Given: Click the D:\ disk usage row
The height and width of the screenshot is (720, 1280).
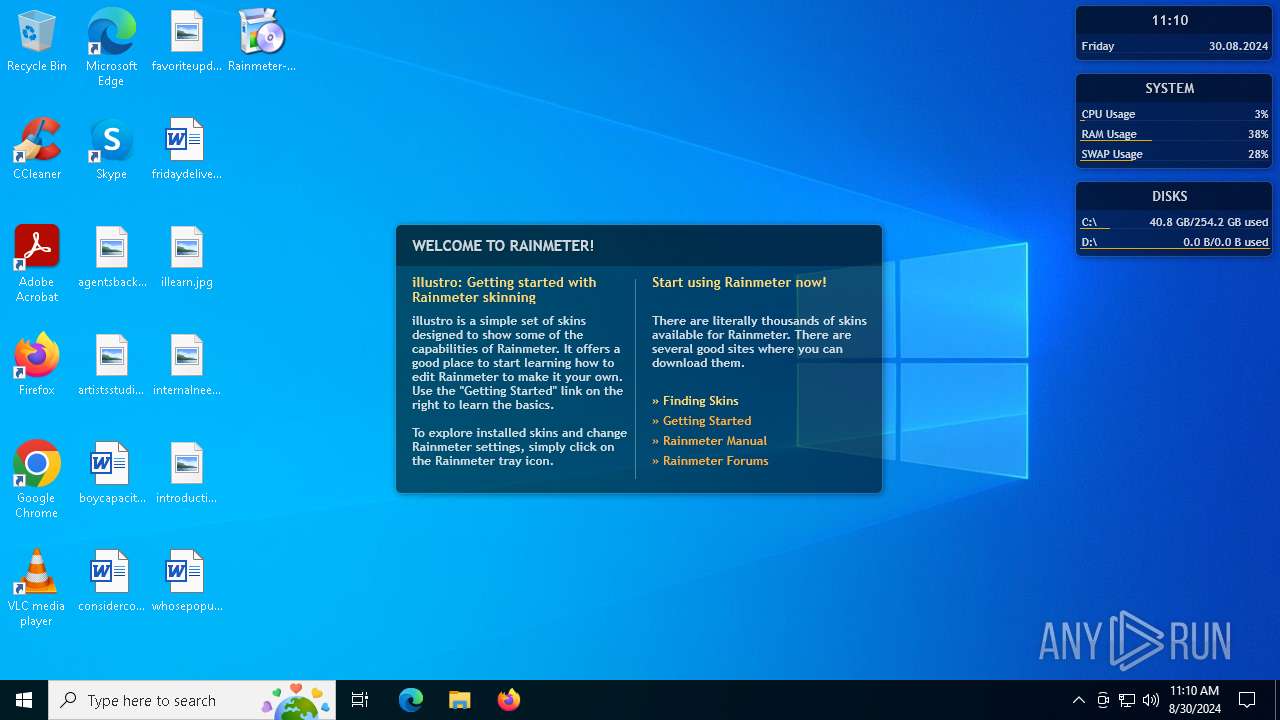Looking at the screenshot, I should point(1174,242).
